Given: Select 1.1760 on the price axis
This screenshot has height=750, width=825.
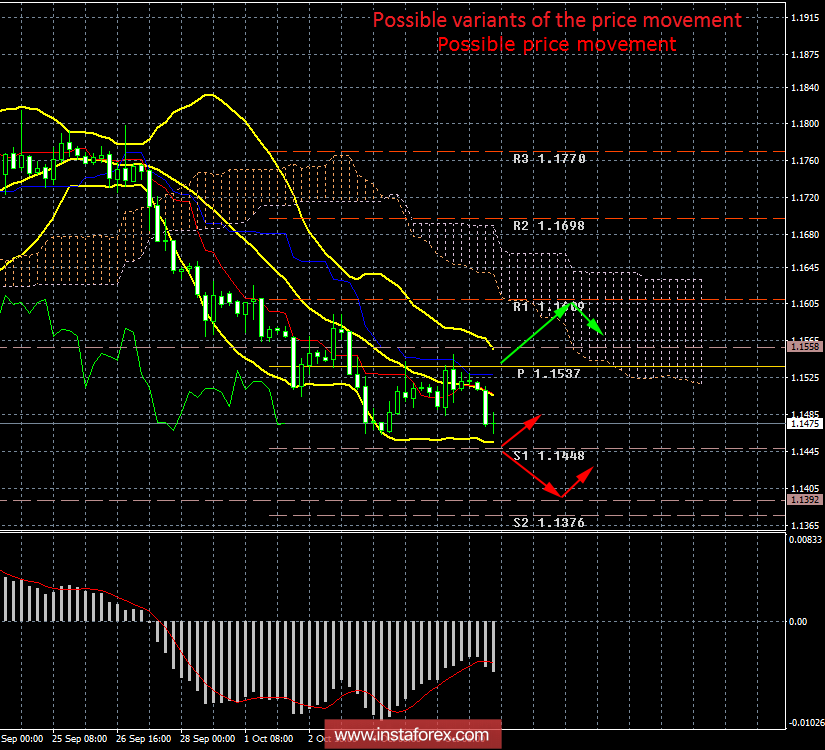Looking at the screenshot, I should click(x=805, y=161).
